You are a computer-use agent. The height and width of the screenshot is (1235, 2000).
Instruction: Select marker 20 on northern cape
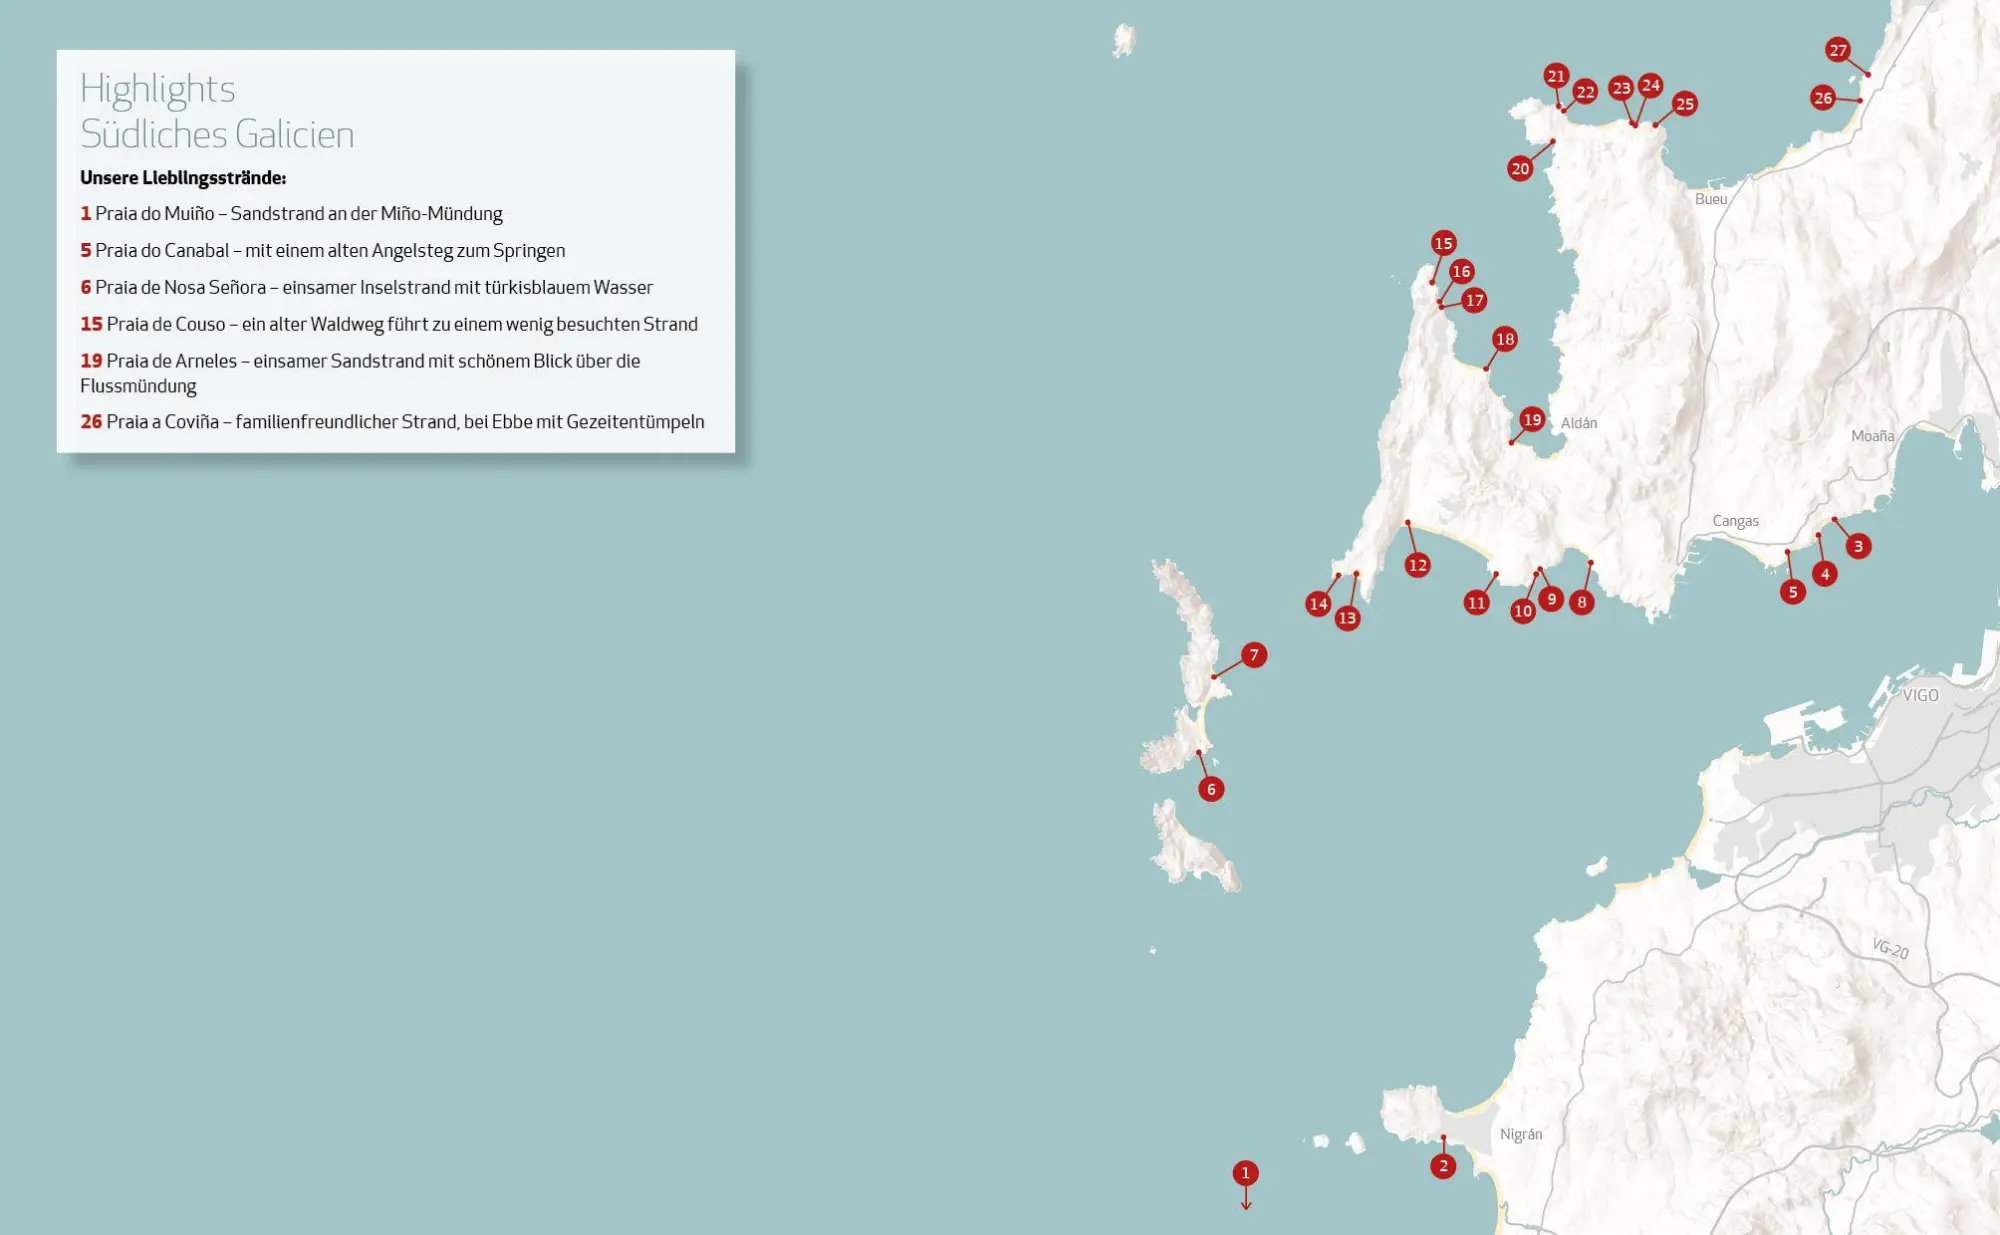pyautogui.click(x=1520, y=168)
